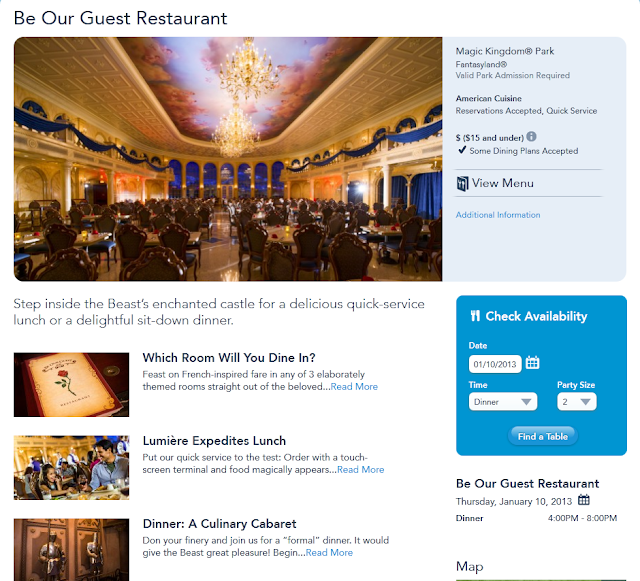Image resolution: width=640 pixels, height=581 pixels.
Task: Click the rose menu book thumbnail
Action: 71,385
